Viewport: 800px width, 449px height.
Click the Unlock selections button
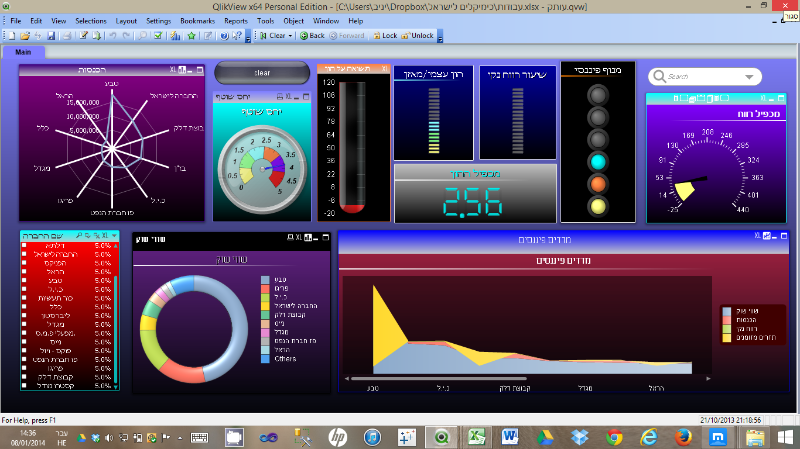coord(417,36)
